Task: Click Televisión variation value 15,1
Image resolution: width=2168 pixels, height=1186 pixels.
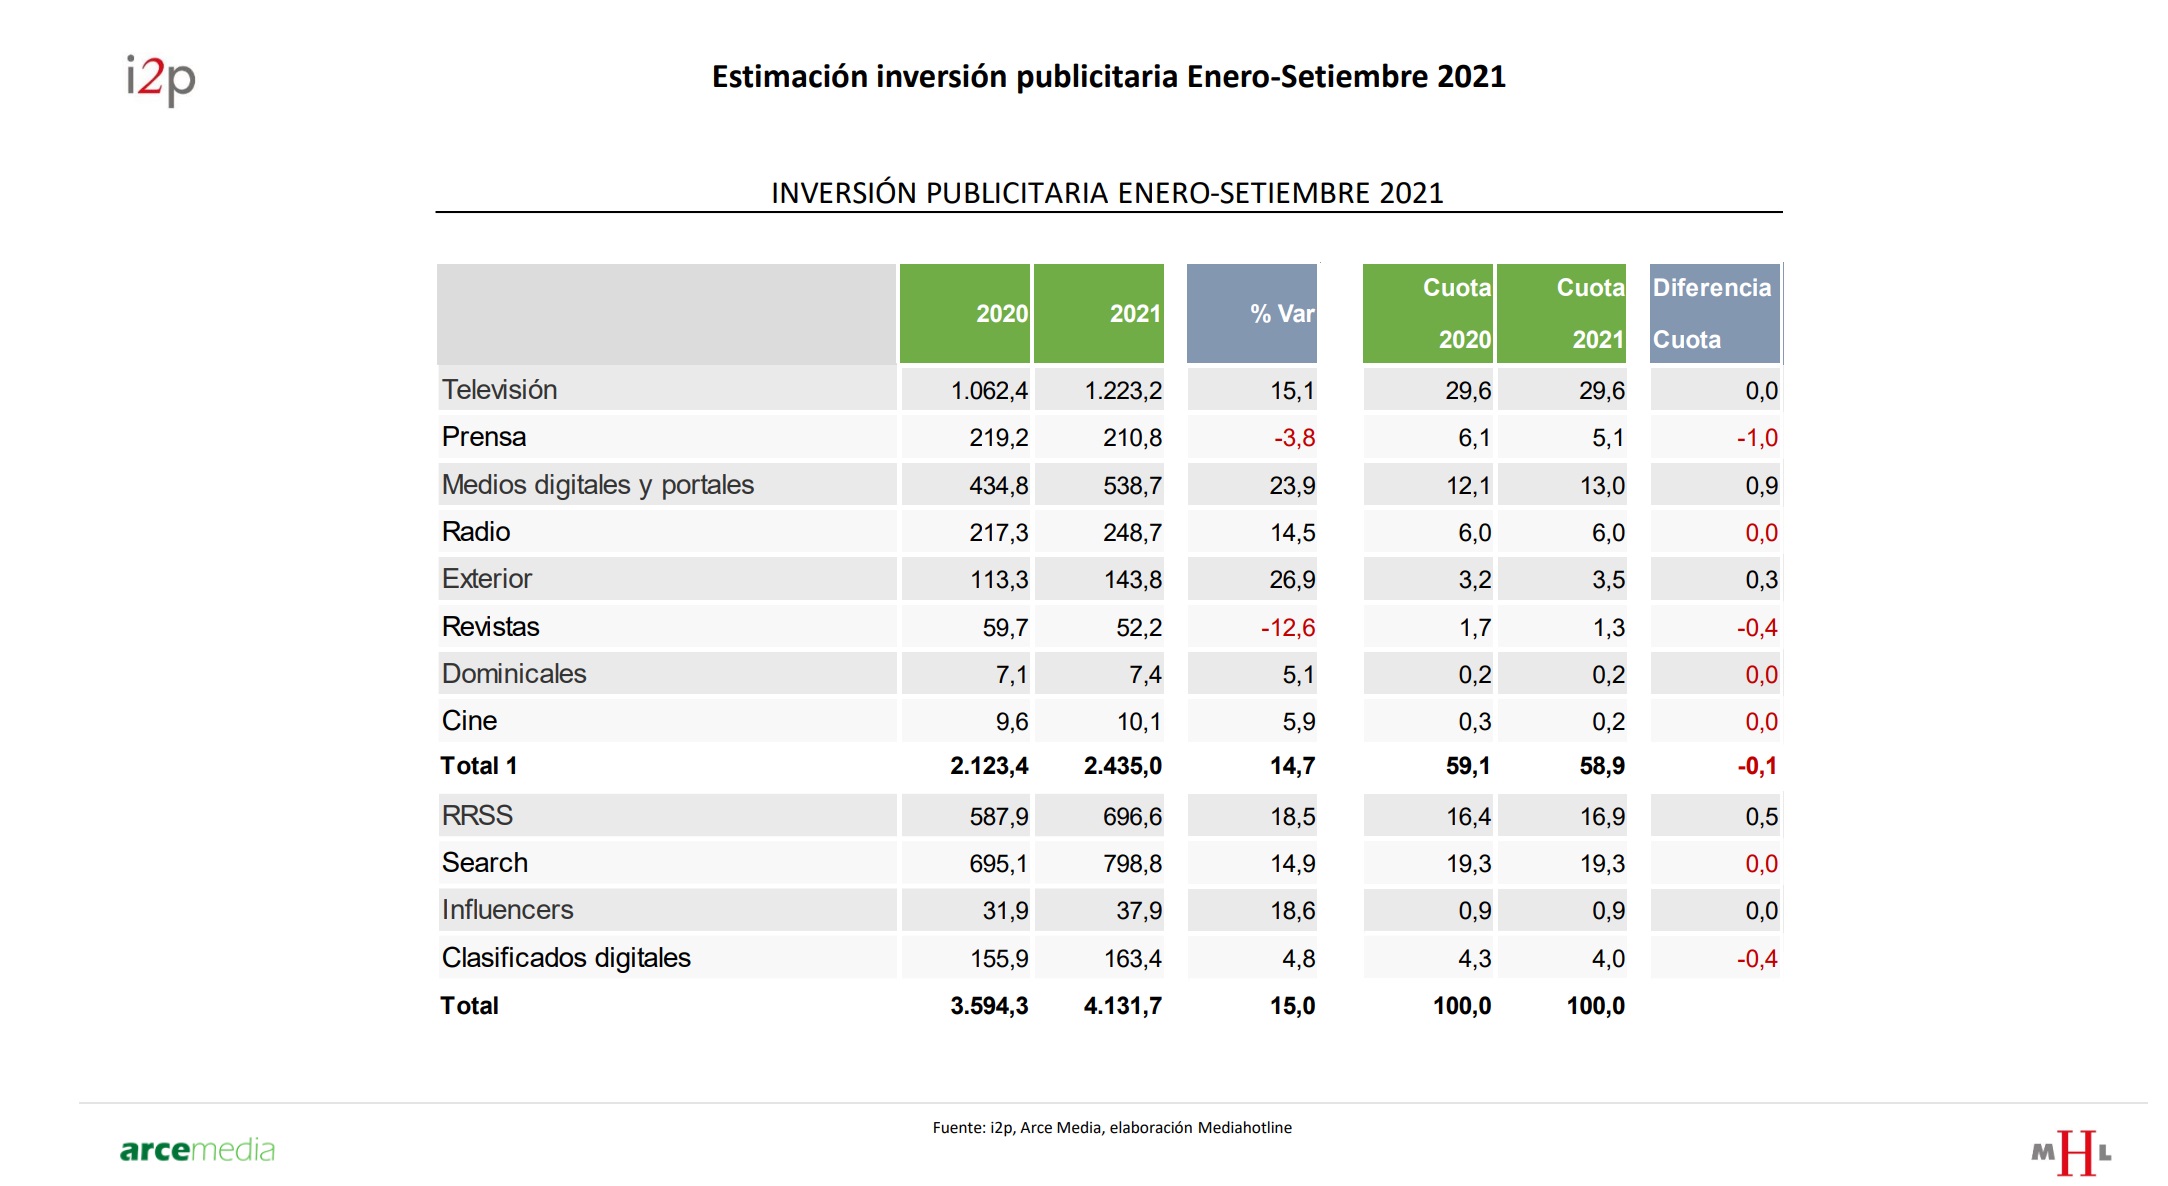Action: point(1293,391)
